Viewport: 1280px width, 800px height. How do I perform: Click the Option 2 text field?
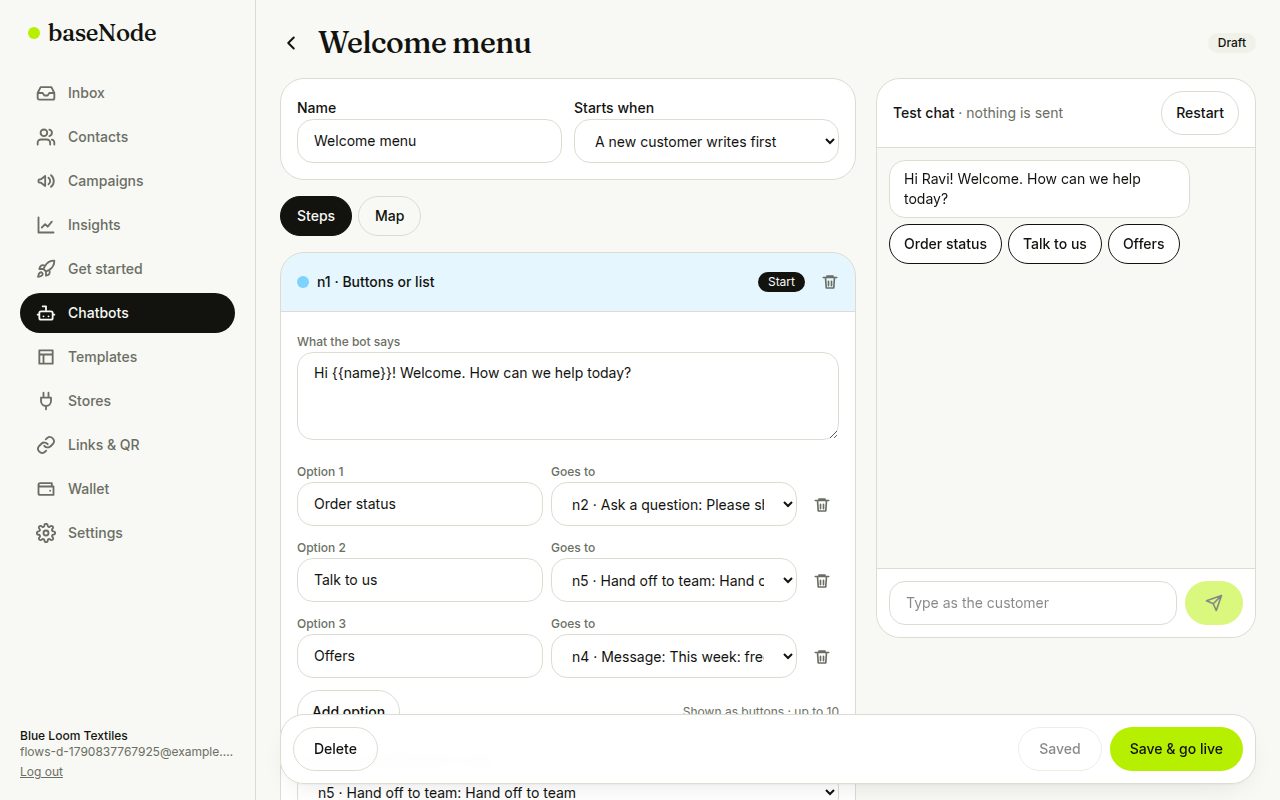pyautogui.click(x=420, y=580)
